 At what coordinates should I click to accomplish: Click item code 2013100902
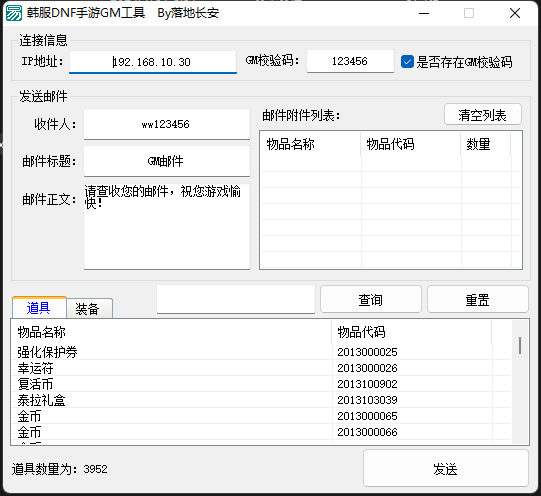367,384
